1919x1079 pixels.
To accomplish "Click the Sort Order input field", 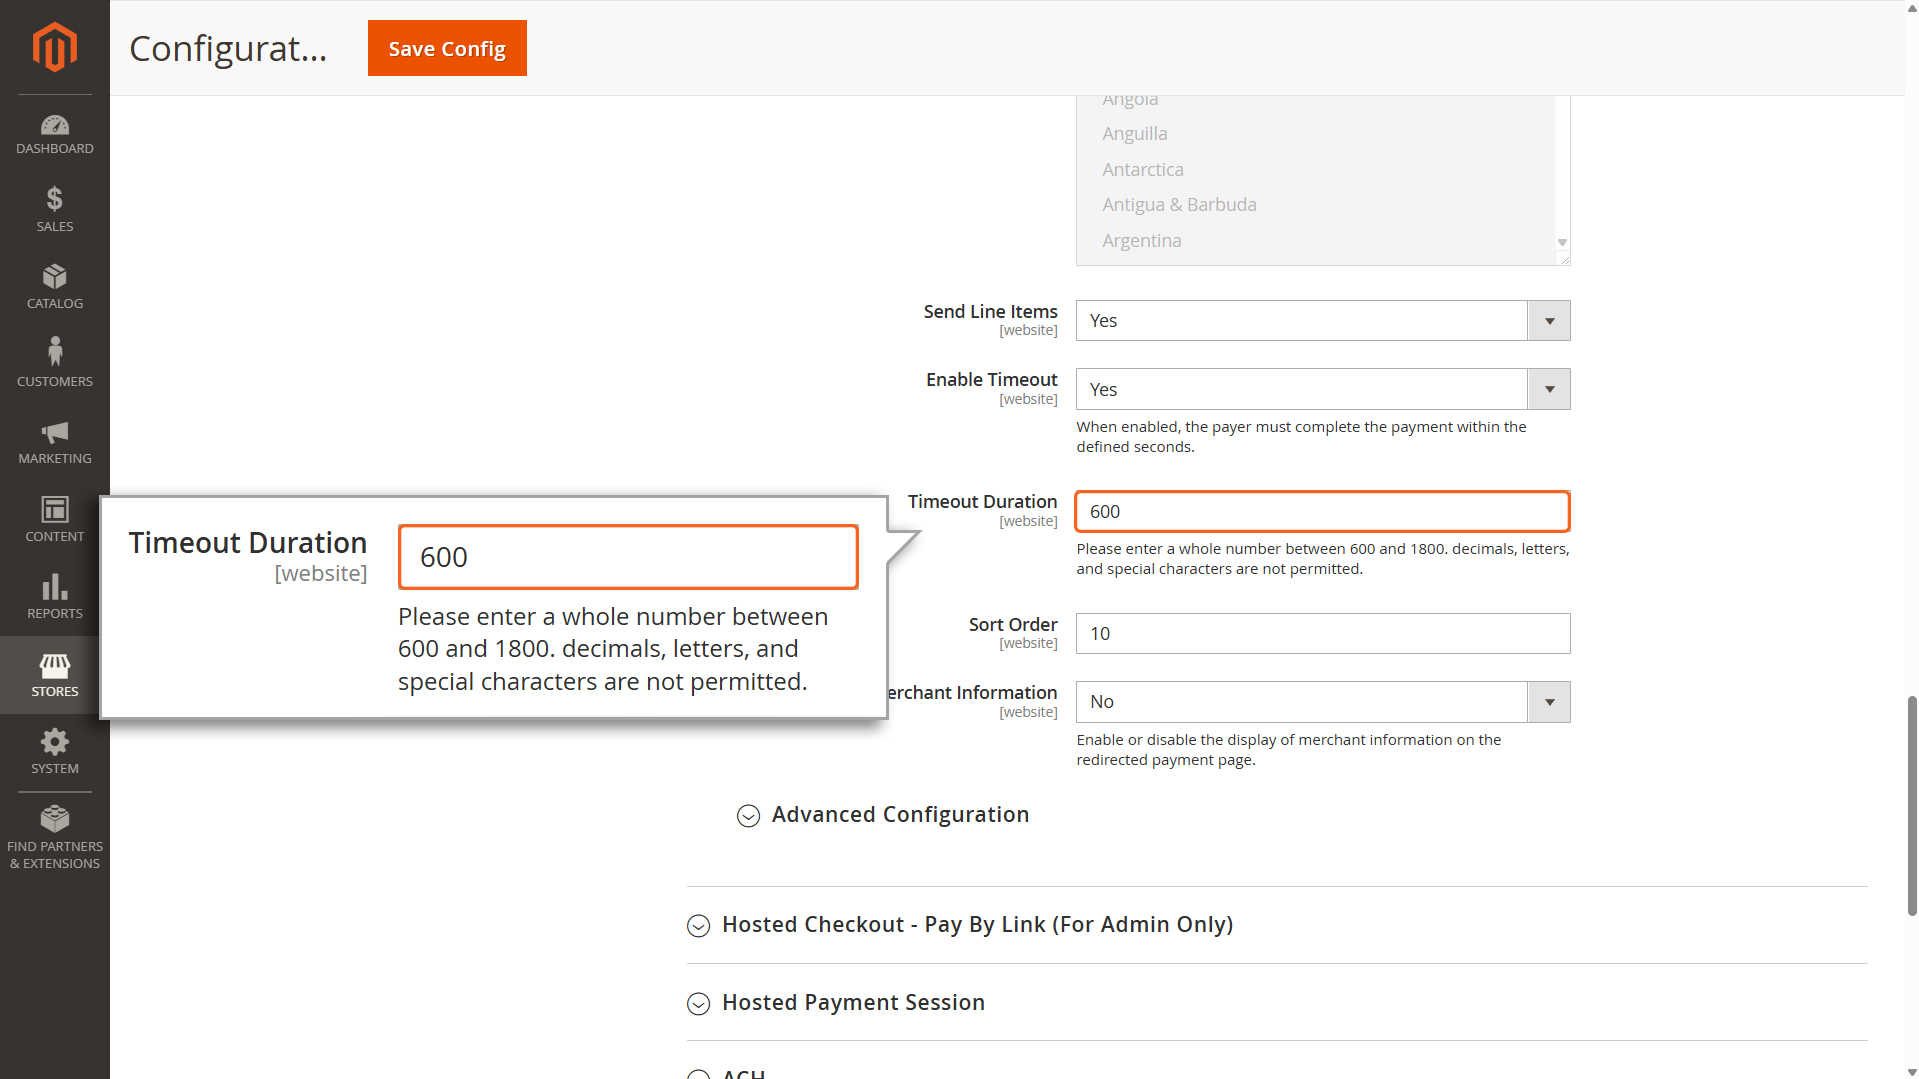I will 1322,634.
